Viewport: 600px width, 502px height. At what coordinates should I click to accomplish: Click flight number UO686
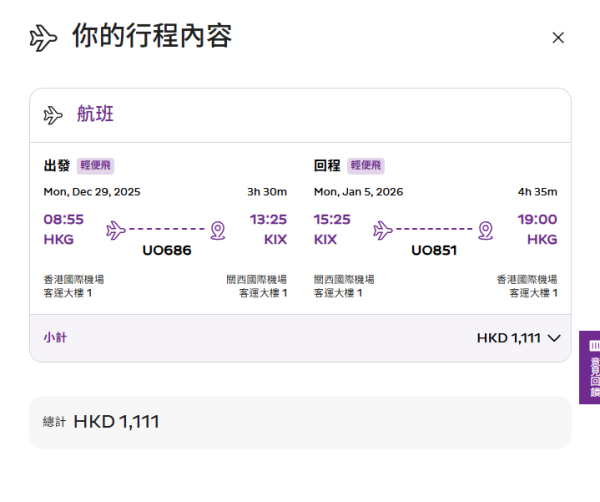tap(167, 250)
